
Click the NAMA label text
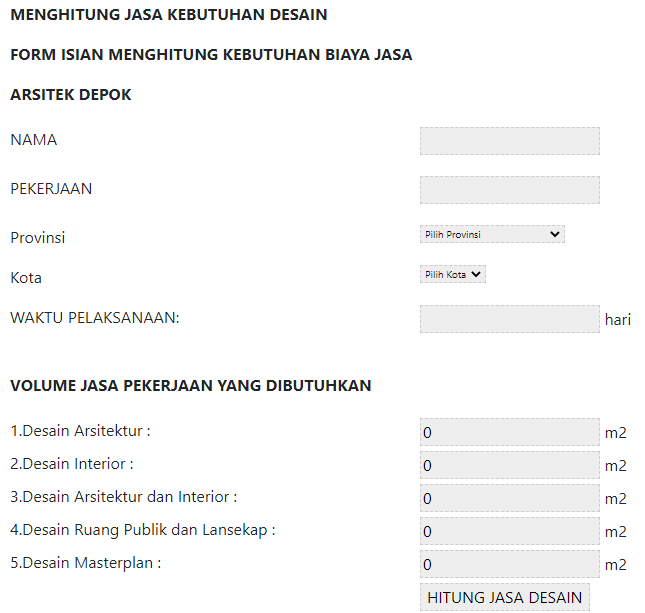pos(34,140)
